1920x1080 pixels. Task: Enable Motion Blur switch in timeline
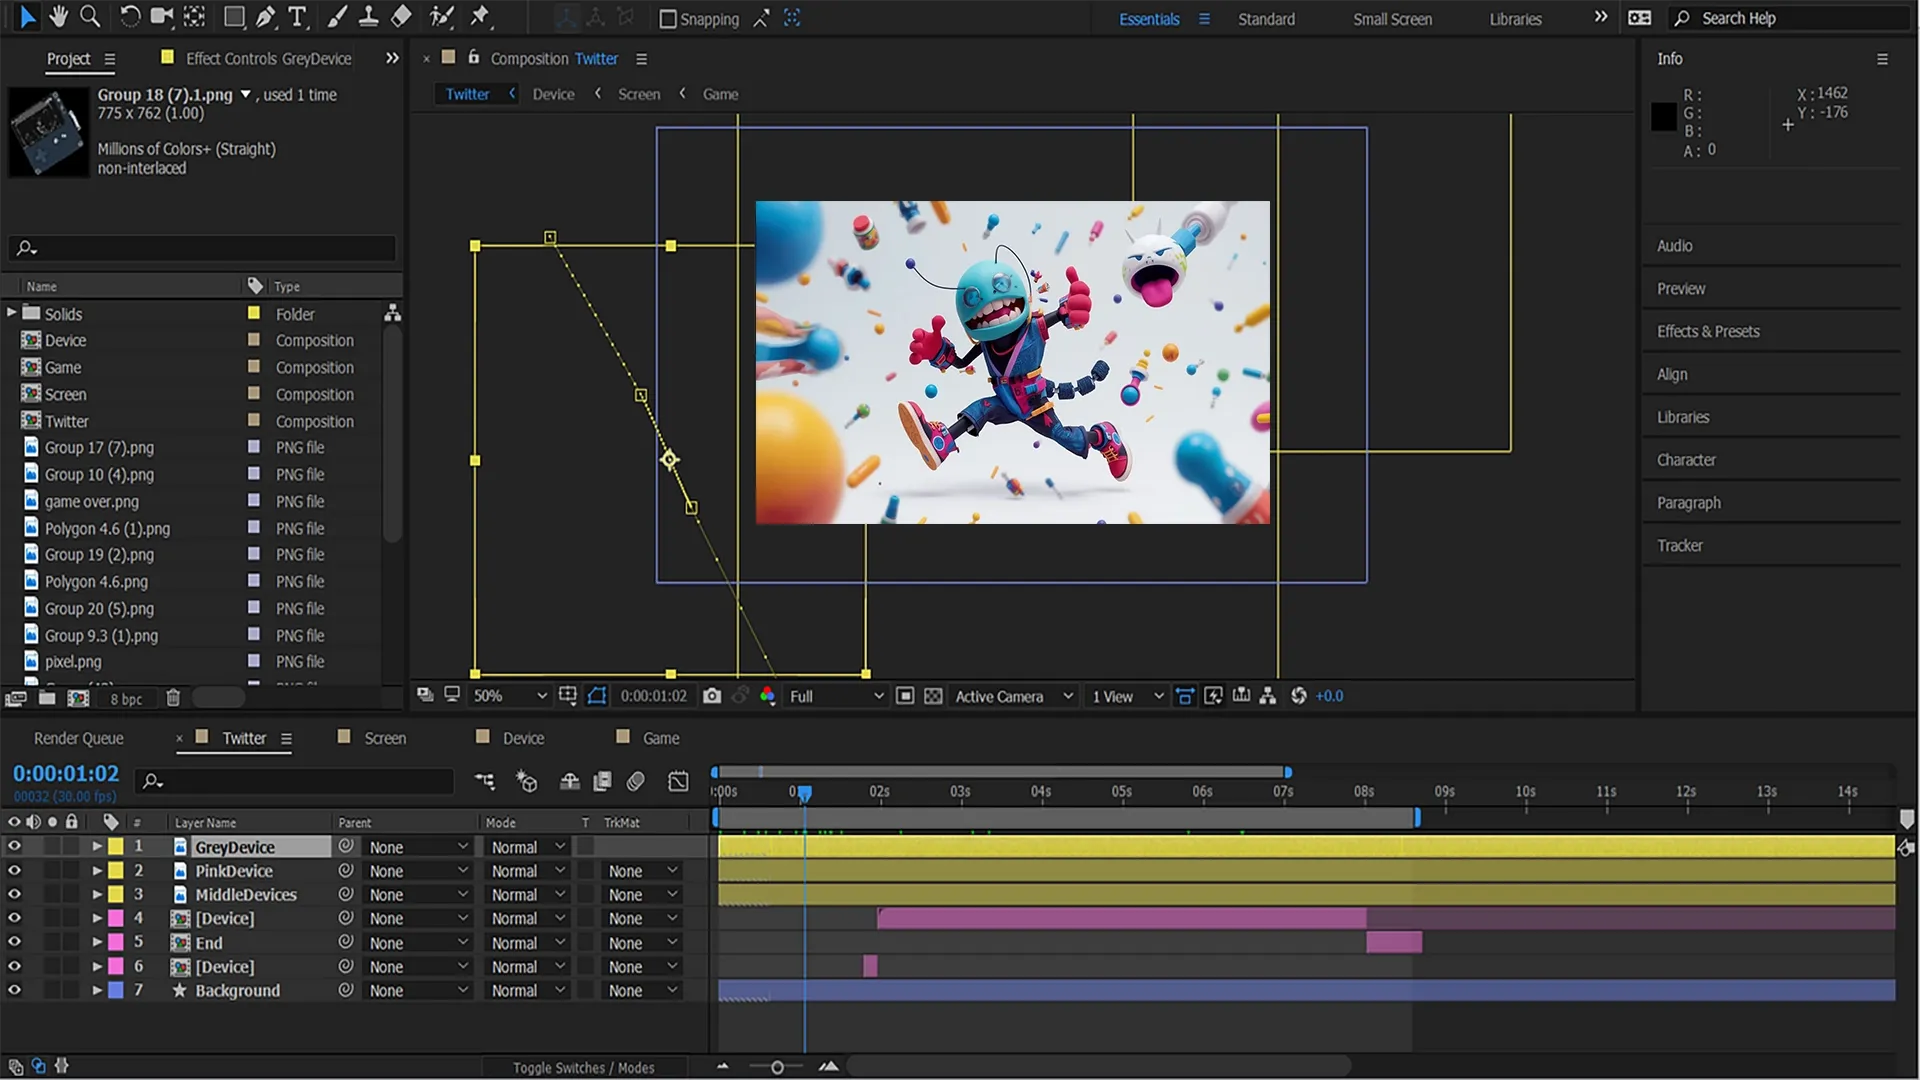[635, 781]
